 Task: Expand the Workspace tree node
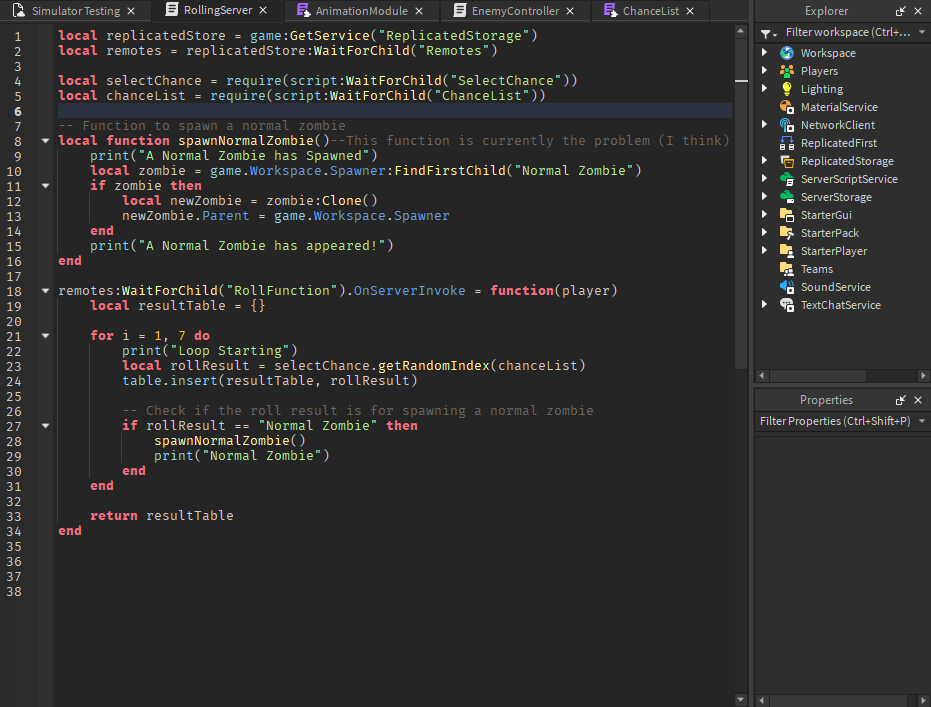[765, 53]
